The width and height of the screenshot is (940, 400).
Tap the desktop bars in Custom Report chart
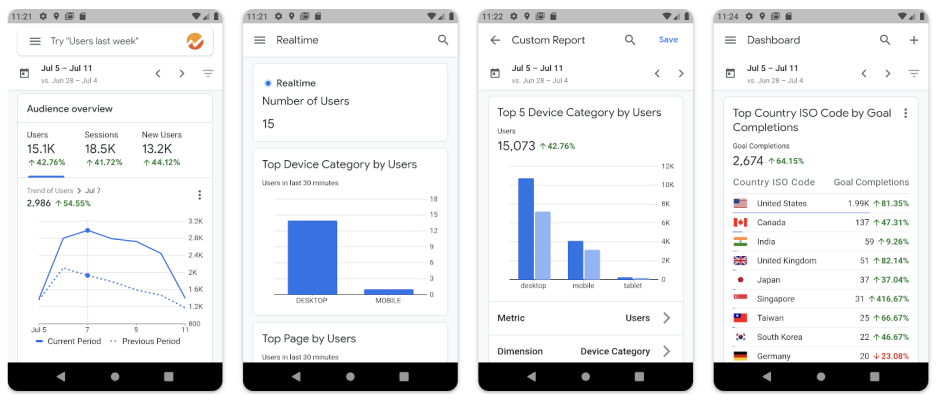[x=534, y=228]
